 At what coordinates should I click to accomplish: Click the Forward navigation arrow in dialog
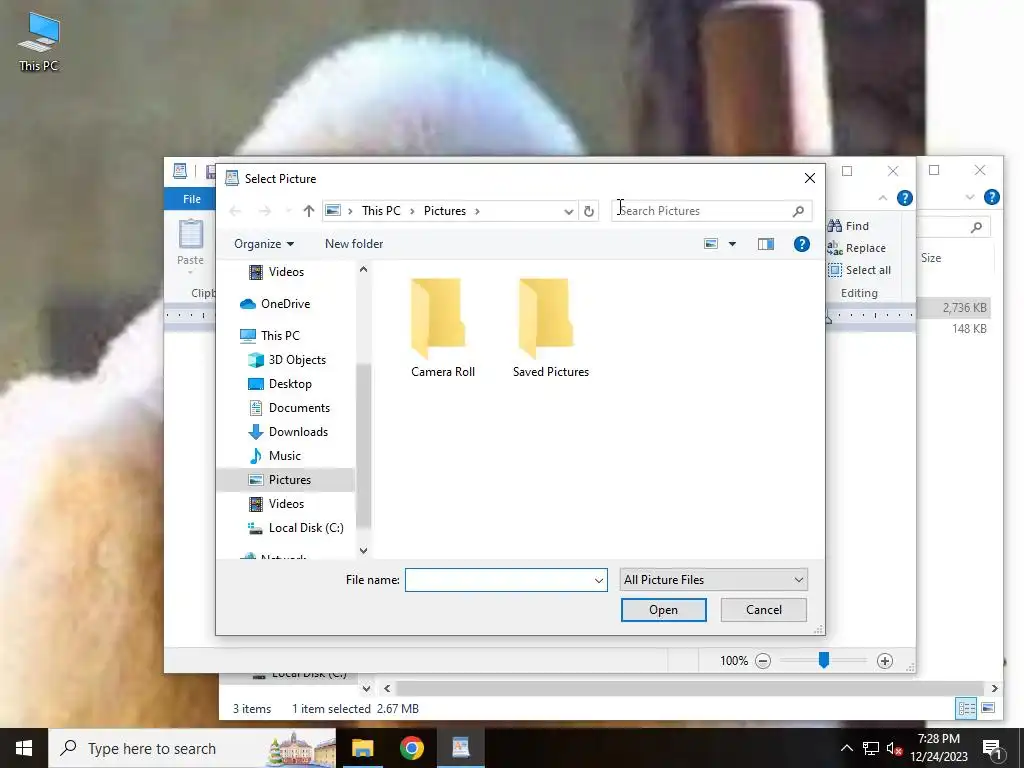click(264, 211)
